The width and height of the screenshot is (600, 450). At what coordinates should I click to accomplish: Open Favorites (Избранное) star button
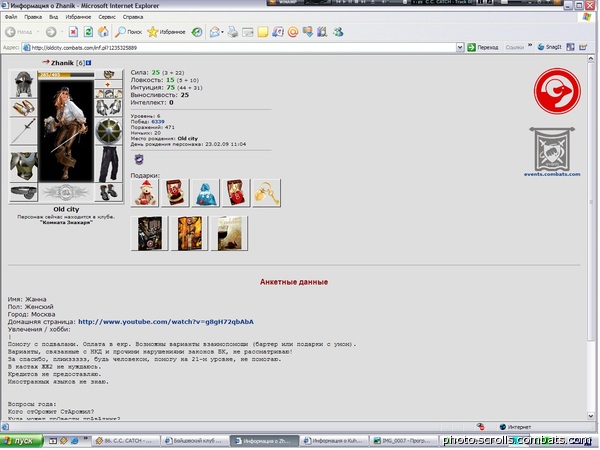point(166,32)
